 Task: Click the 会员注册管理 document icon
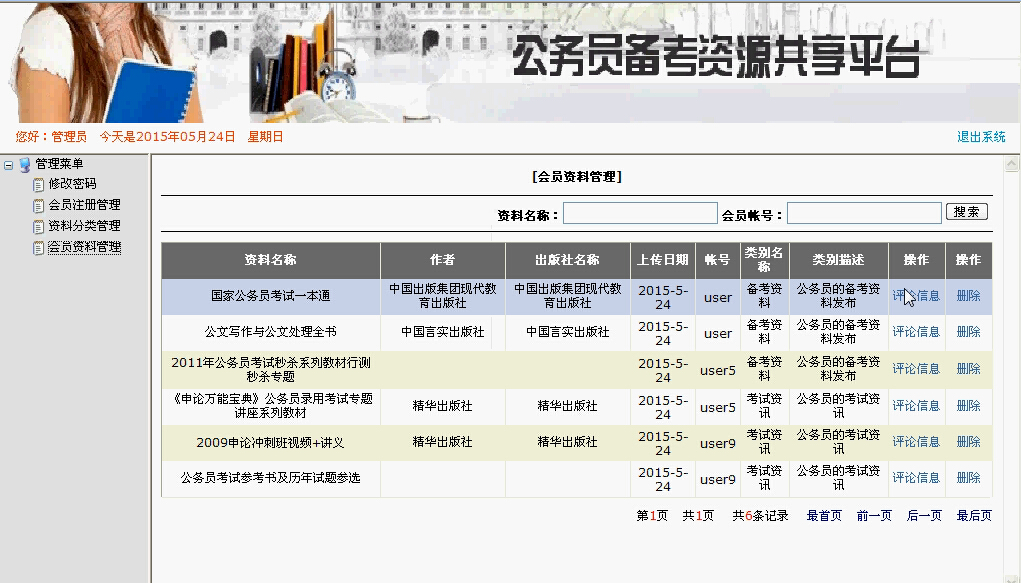[38, 206]
